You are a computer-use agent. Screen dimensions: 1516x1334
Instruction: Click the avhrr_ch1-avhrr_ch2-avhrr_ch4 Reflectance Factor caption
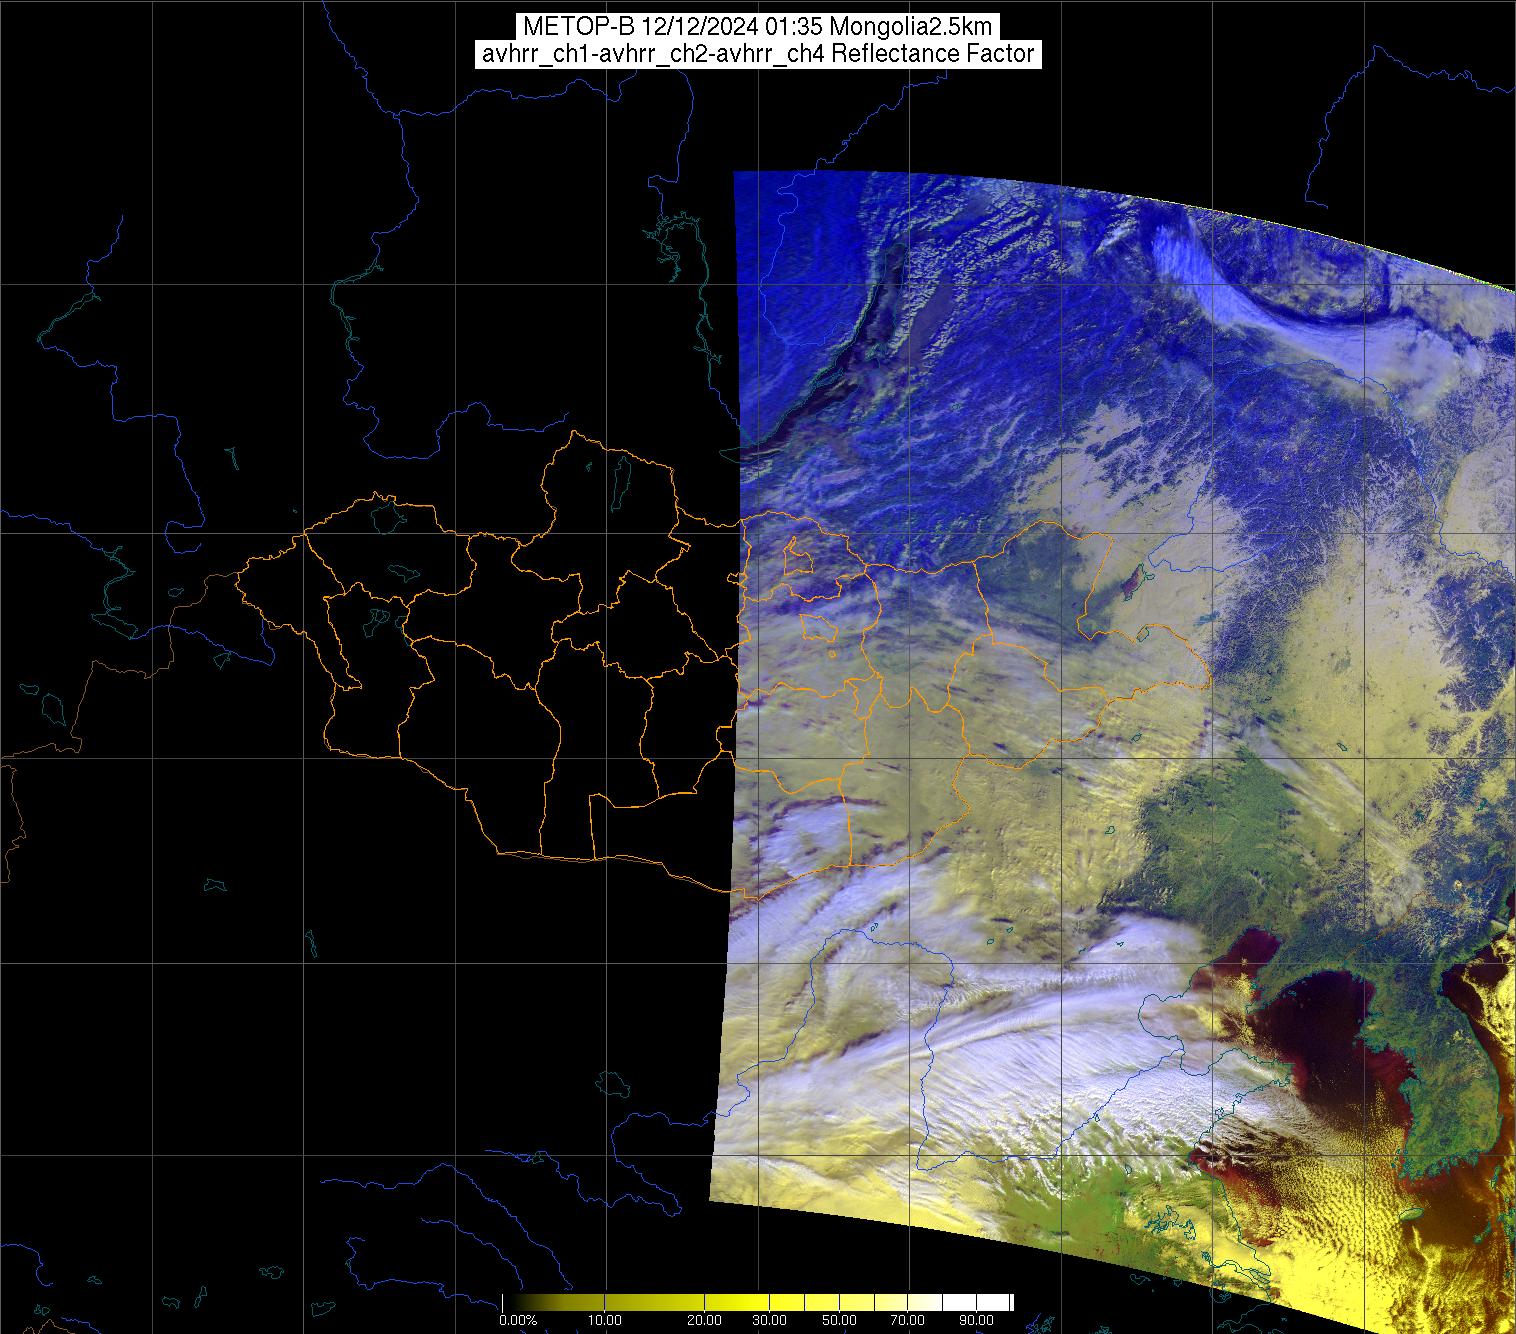pos(758,54)
